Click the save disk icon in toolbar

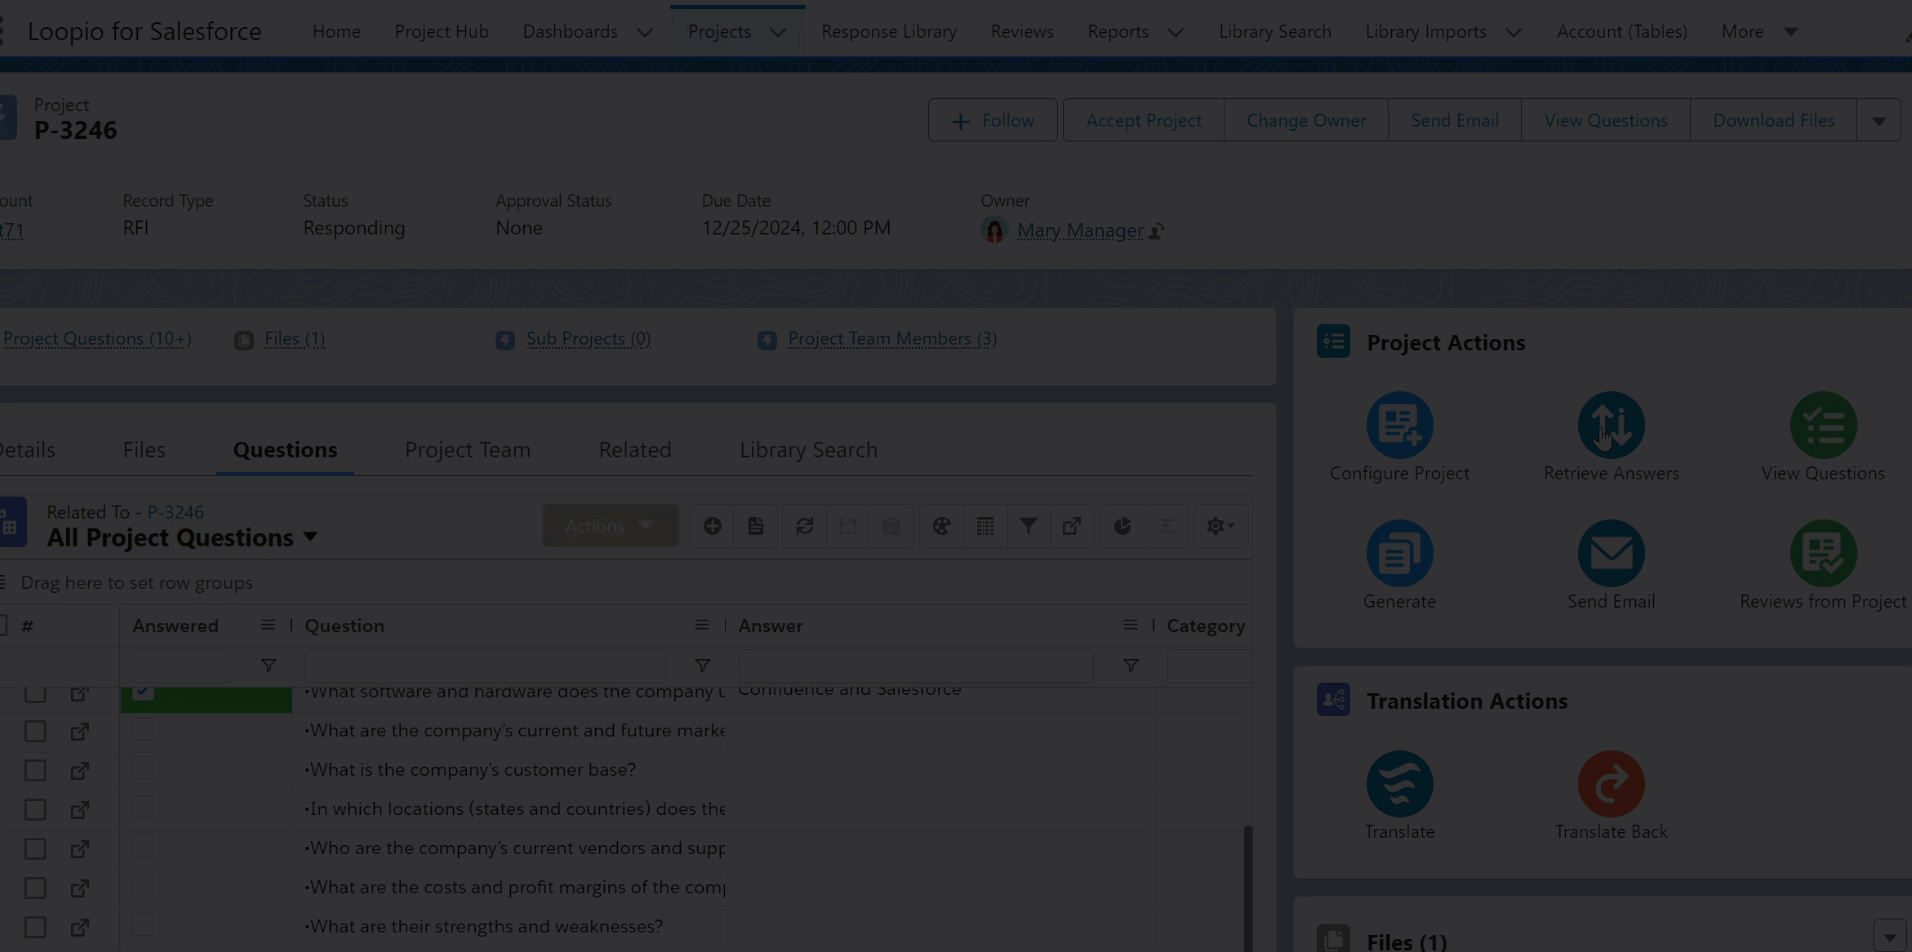click(848, 526)
